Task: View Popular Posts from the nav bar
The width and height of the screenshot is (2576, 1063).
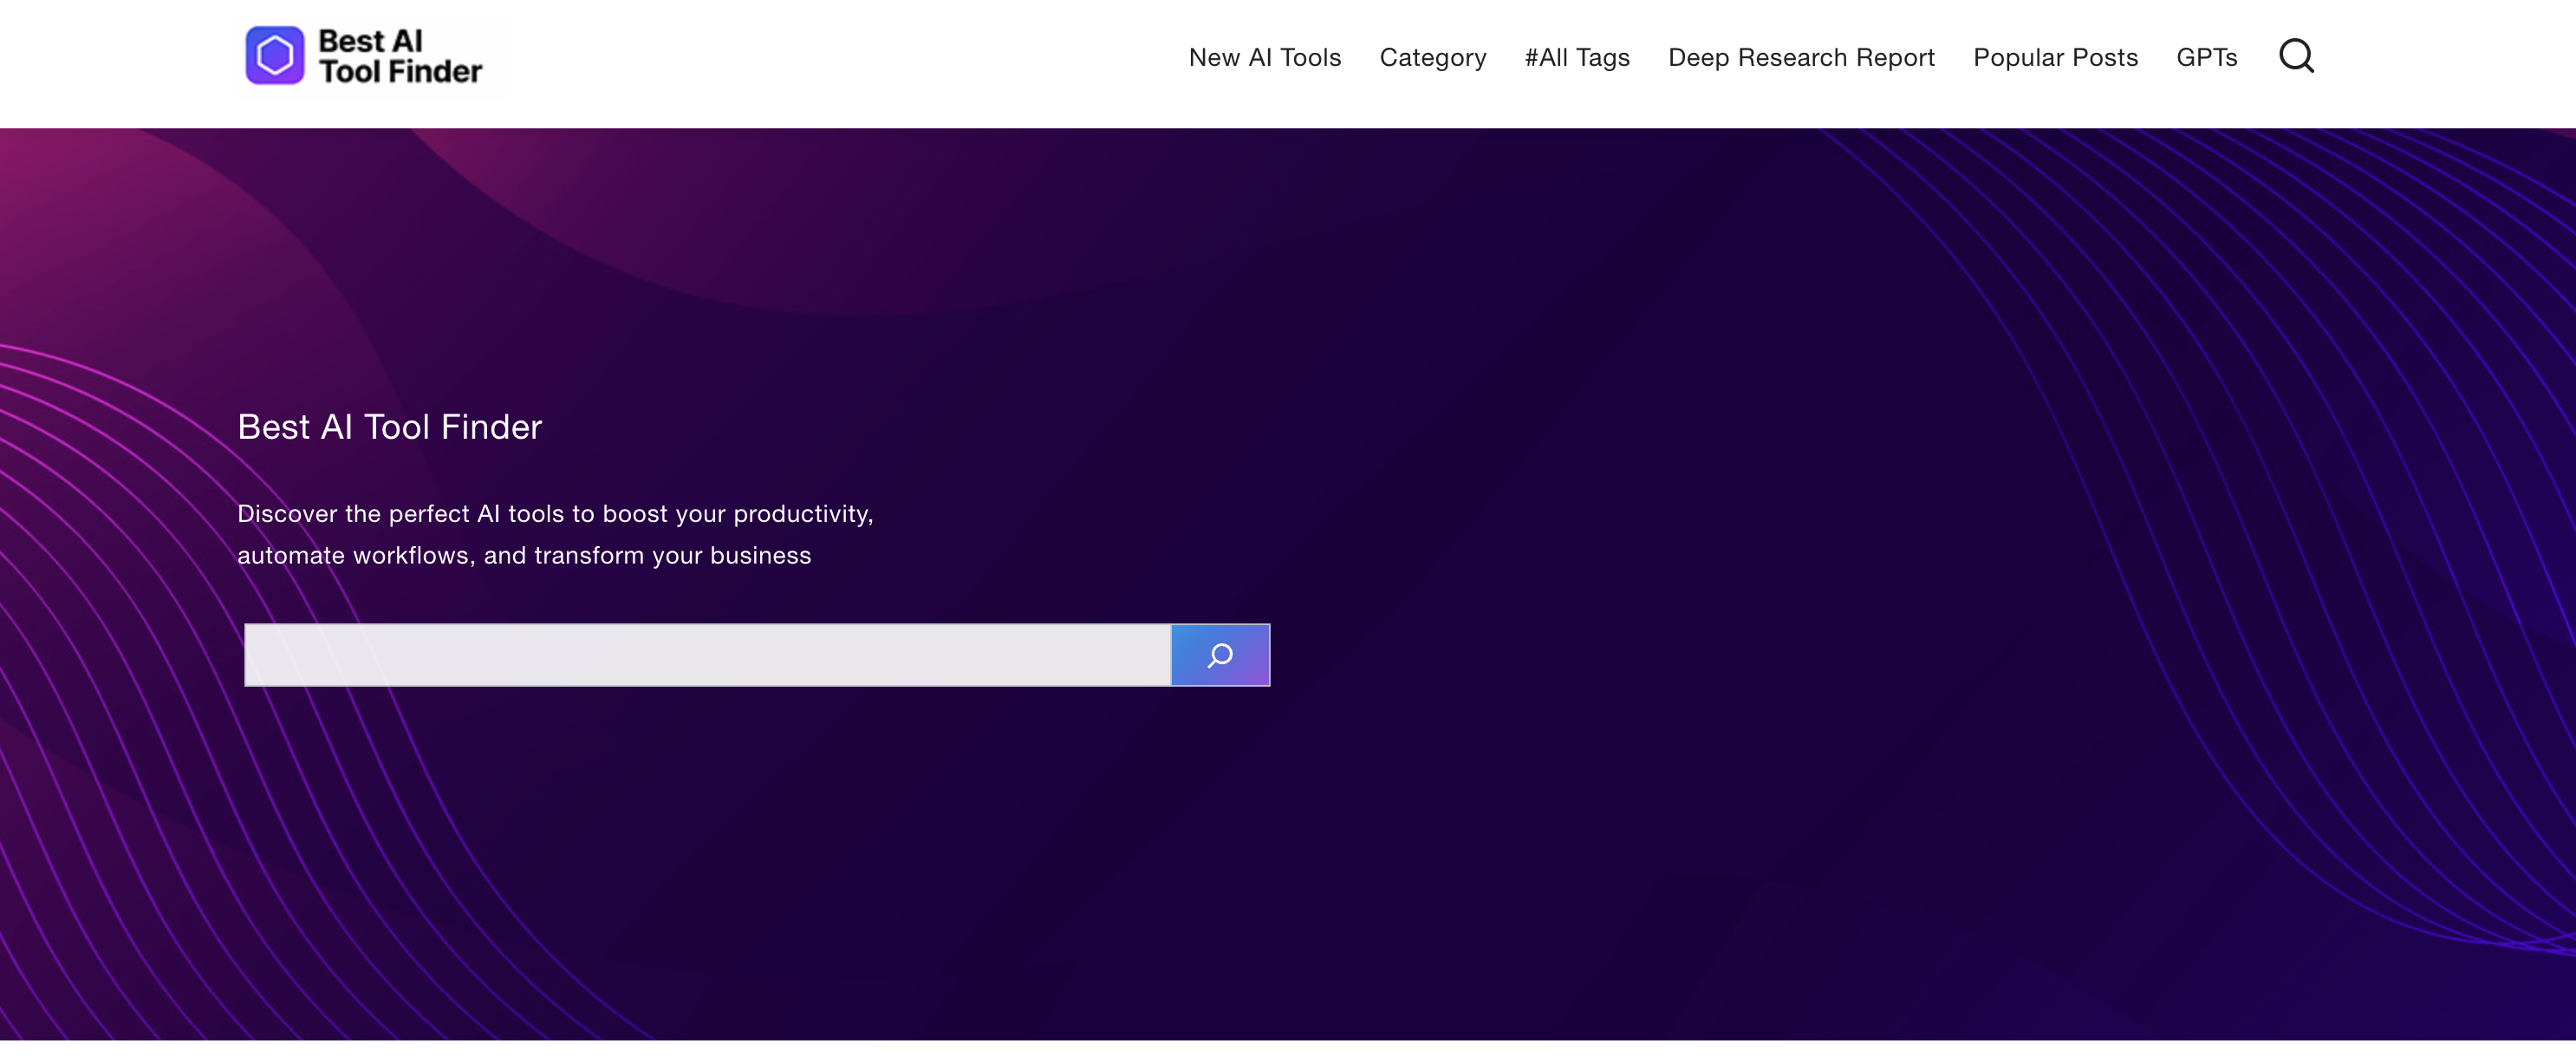Action: [2055, 57]
